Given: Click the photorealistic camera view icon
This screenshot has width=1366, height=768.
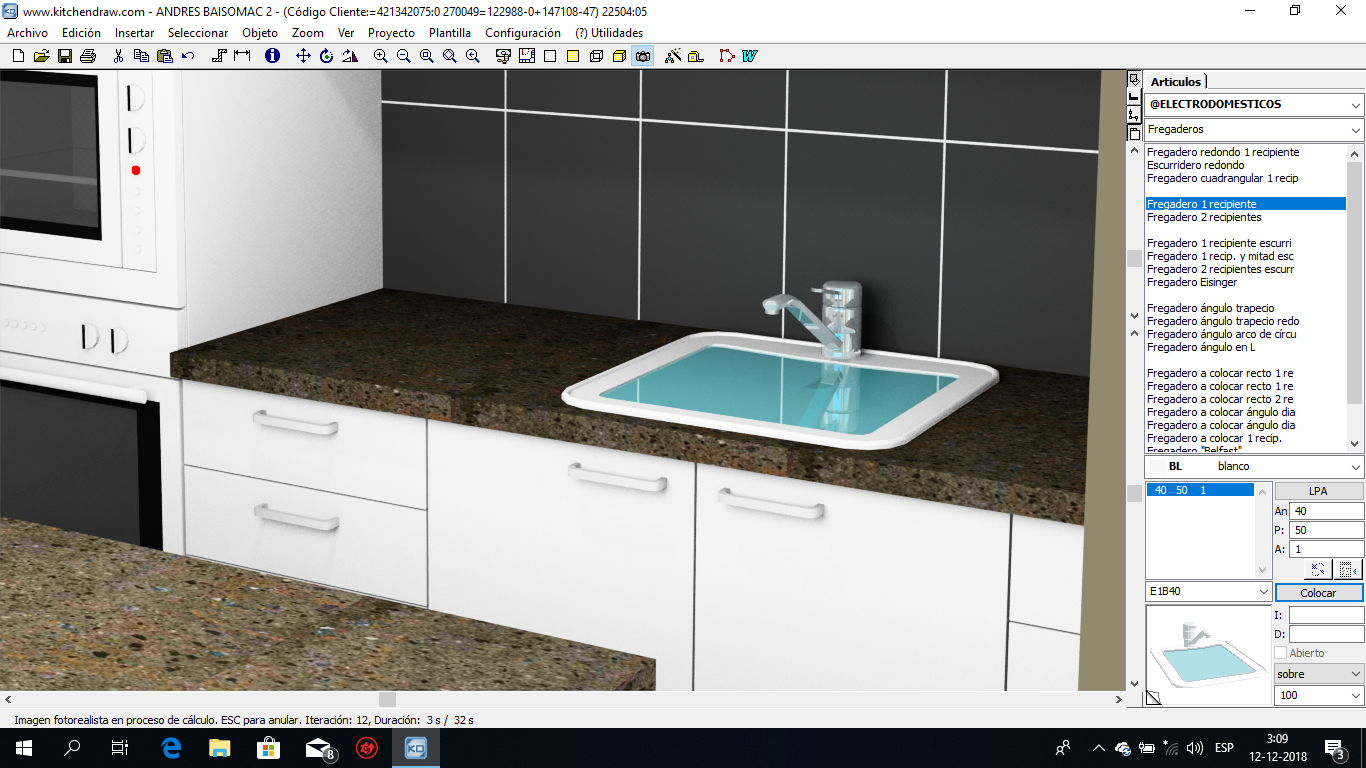Looking at the screenshot, I should [x=642, y=56].
